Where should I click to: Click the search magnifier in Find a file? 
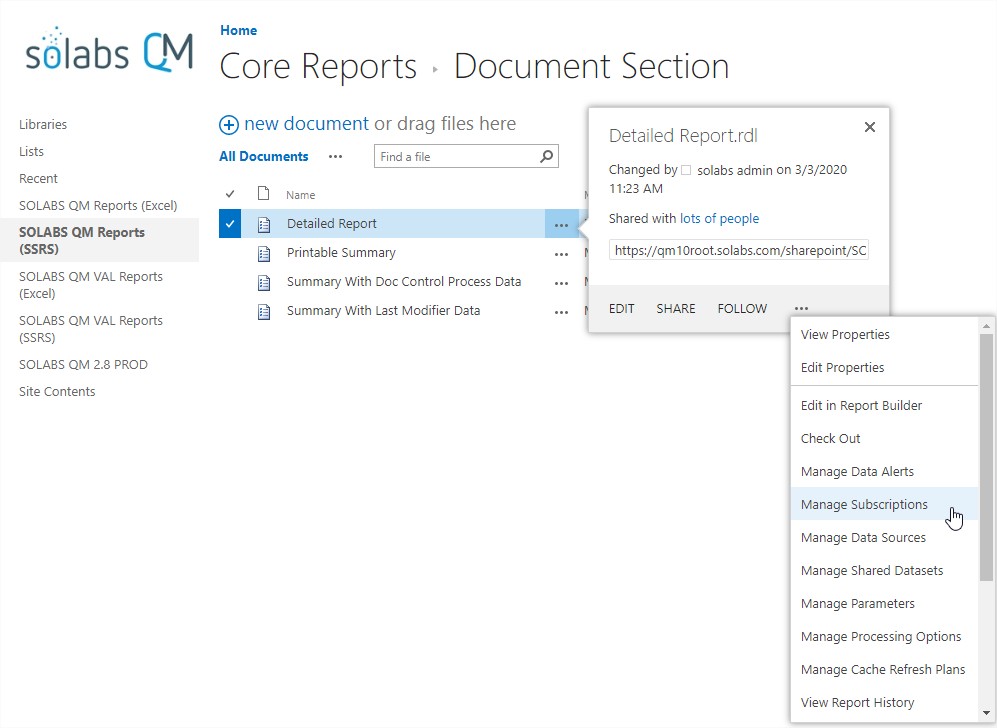pyautogui.click(x=546, y=156)
